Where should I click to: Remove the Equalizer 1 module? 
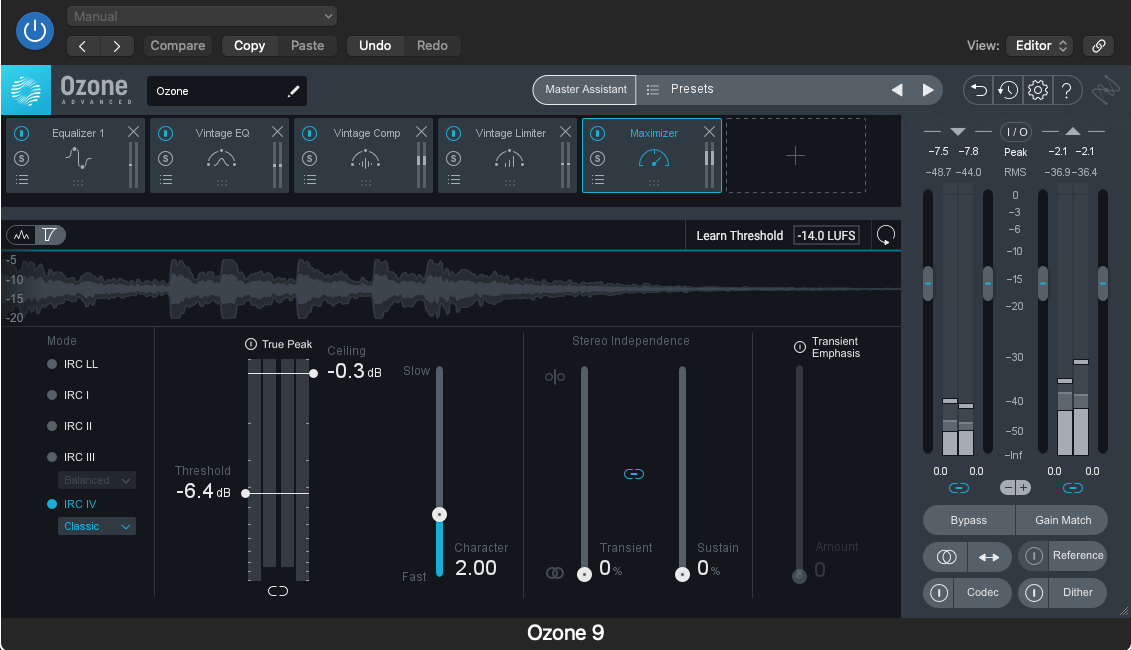133,131
